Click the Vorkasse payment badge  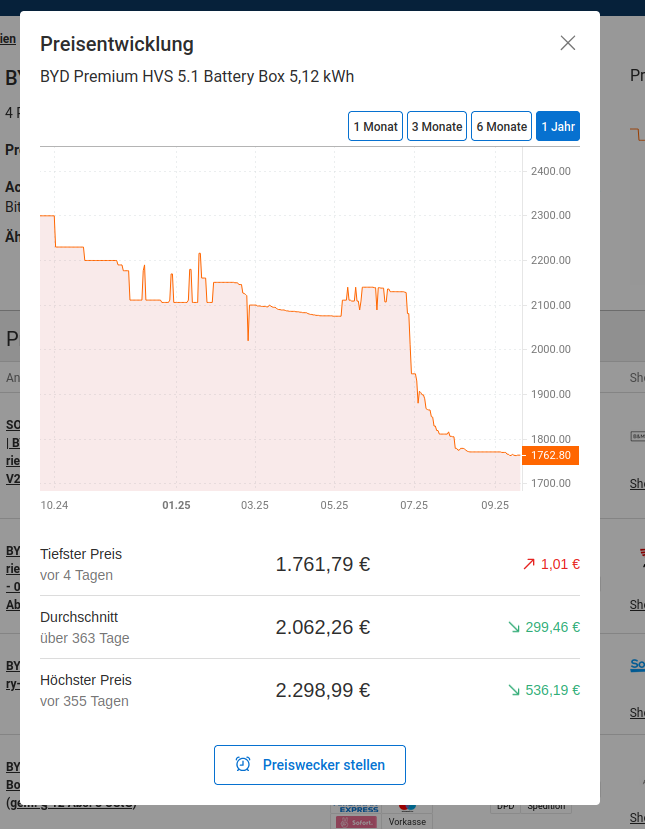[x=407, y=821]
